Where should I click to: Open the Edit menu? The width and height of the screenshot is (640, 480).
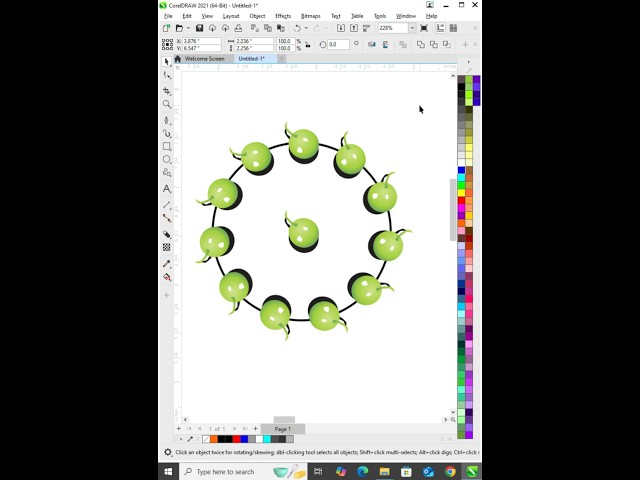coord(187,16)
